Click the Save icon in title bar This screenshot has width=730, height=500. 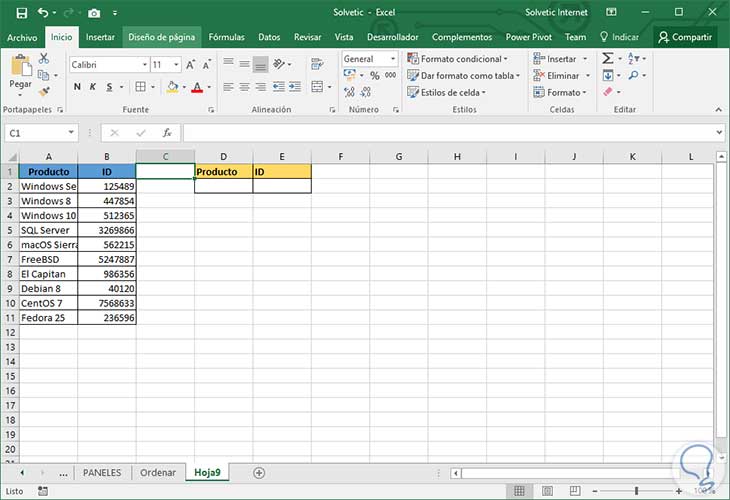pyautogui.click(x=21, y=13)
